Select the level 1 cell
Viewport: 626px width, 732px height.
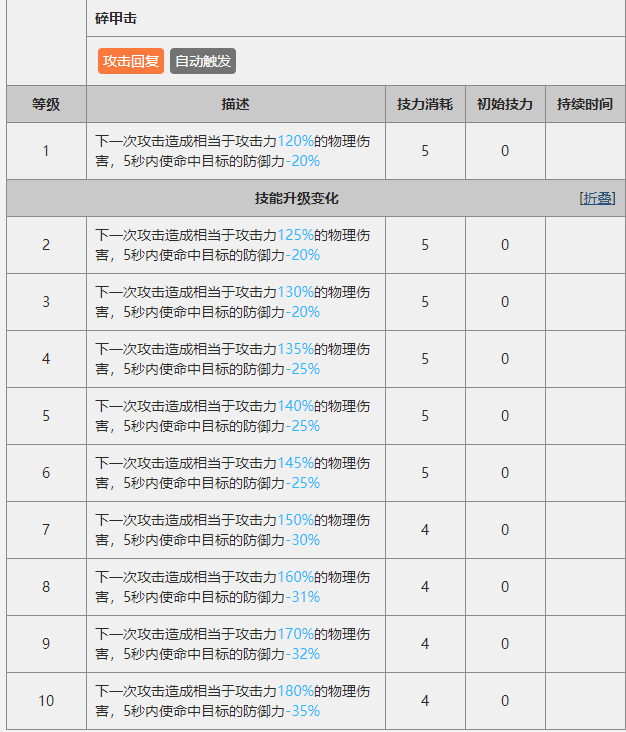tap(46, 151)
